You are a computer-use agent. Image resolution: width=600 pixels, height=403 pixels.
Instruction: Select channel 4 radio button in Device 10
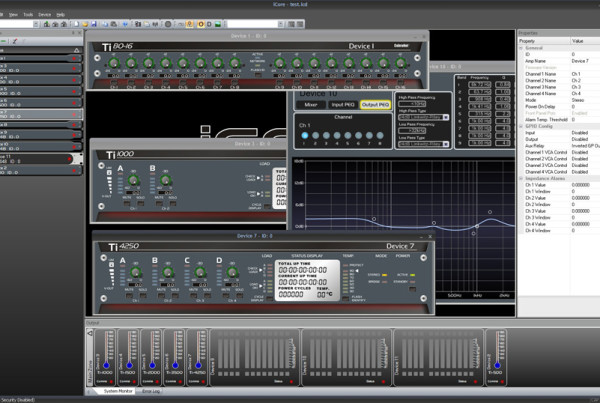(x=337, y=135)
